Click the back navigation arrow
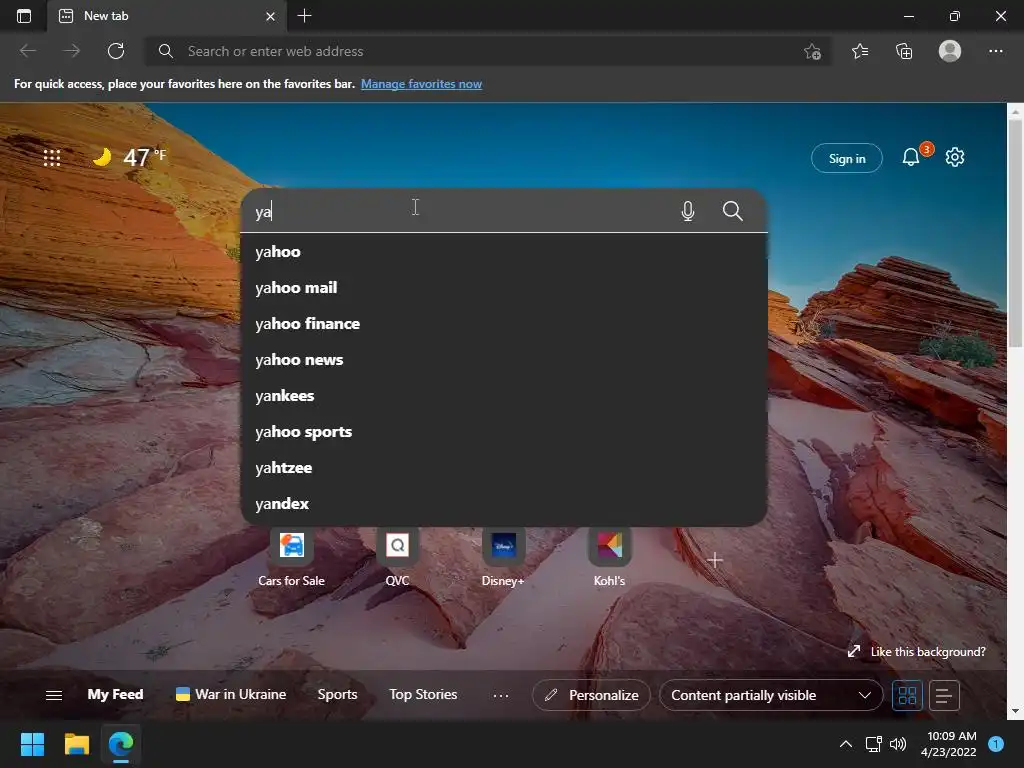1024x768 pixels. click(x=28, y=51)
